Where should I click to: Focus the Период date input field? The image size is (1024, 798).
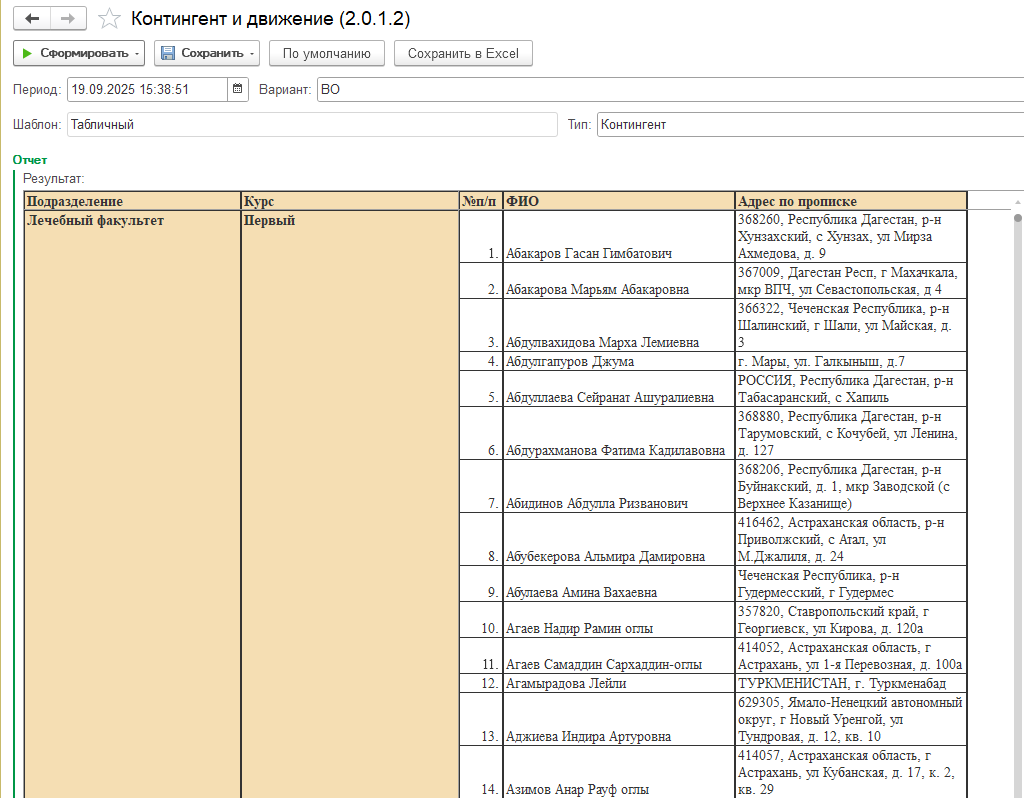tap(147, 89)
